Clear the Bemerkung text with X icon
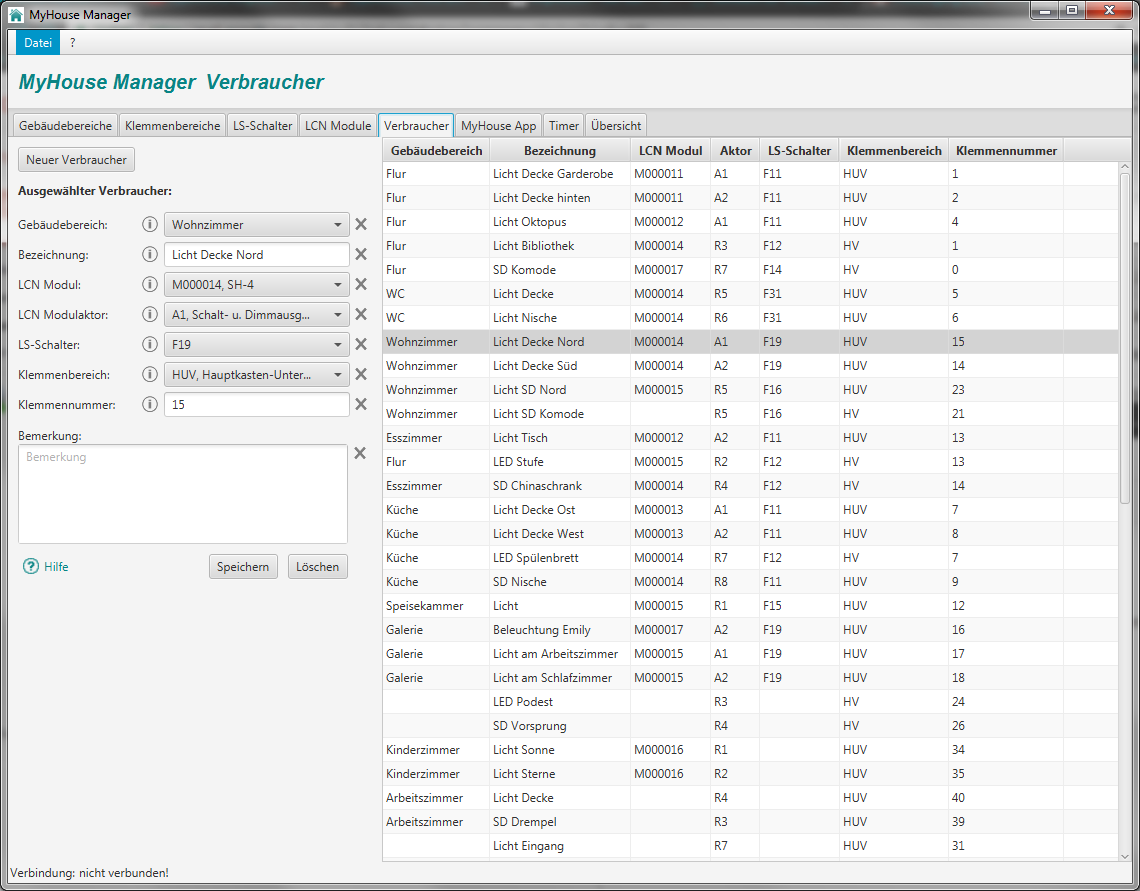 [x=361, y=453]
